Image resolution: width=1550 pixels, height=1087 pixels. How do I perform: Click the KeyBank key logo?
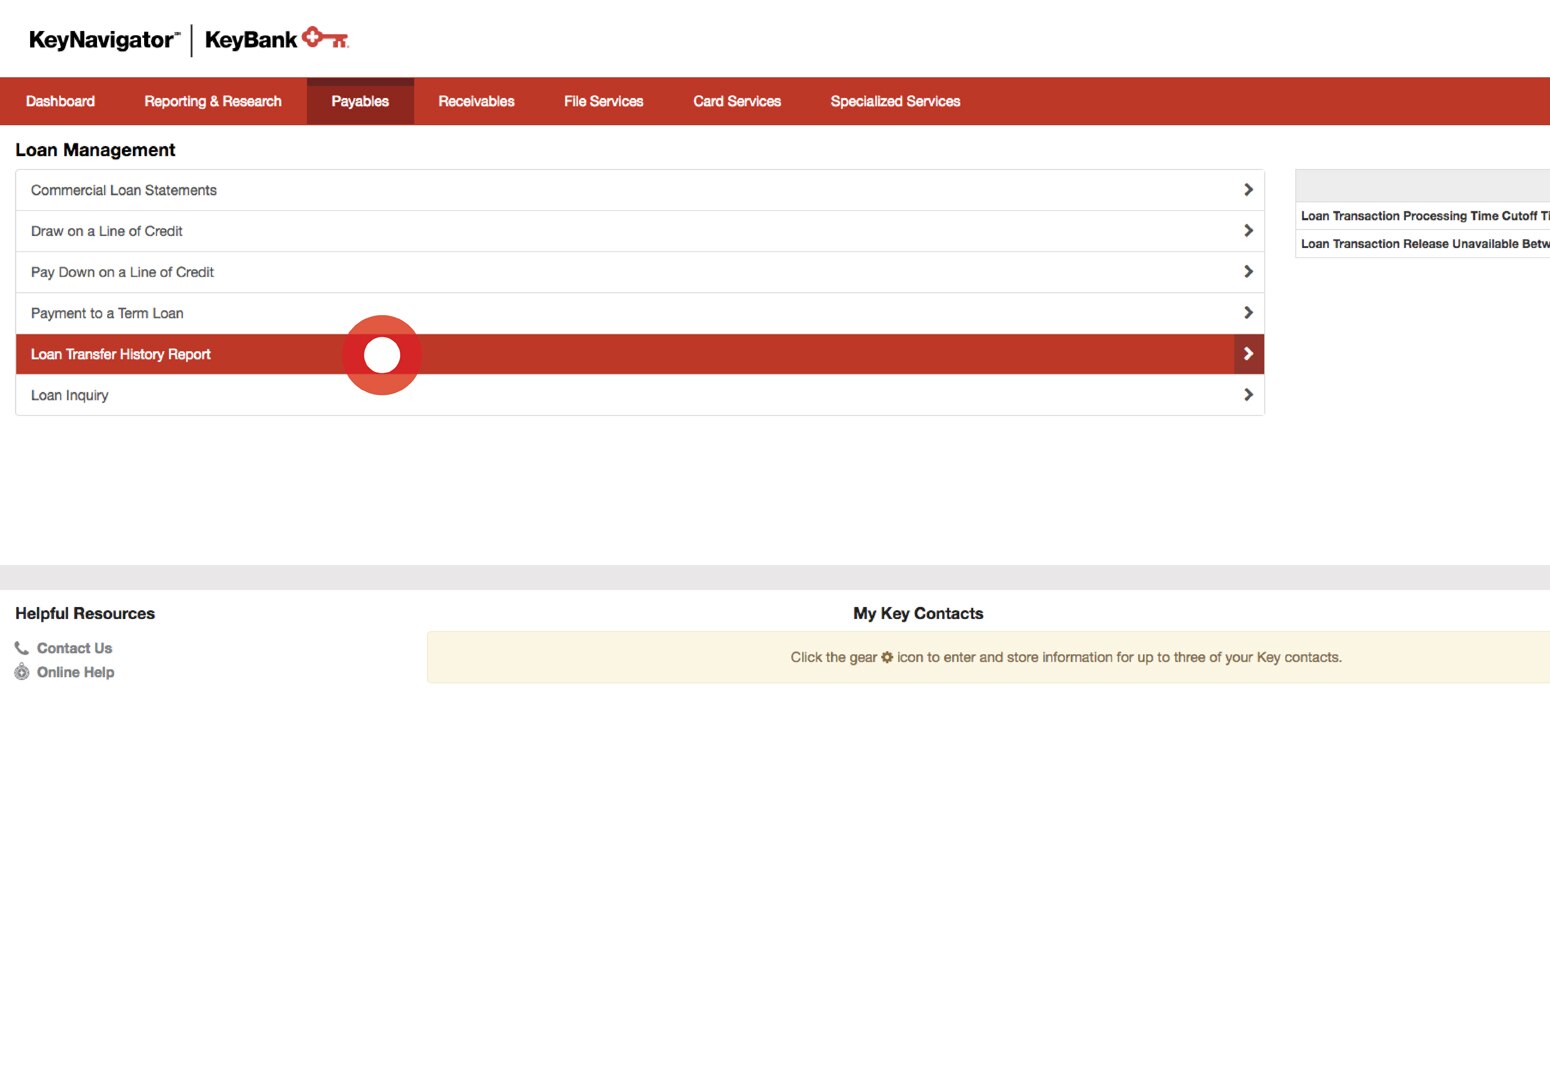(325, 38)
